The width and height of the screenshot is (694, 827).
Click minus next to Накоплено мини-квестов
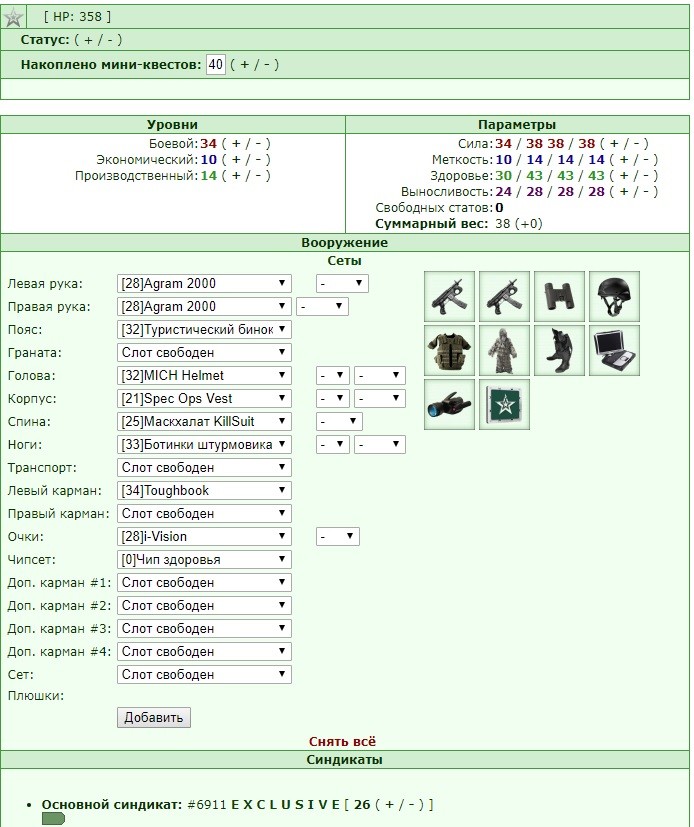click(x=267, y=65)
